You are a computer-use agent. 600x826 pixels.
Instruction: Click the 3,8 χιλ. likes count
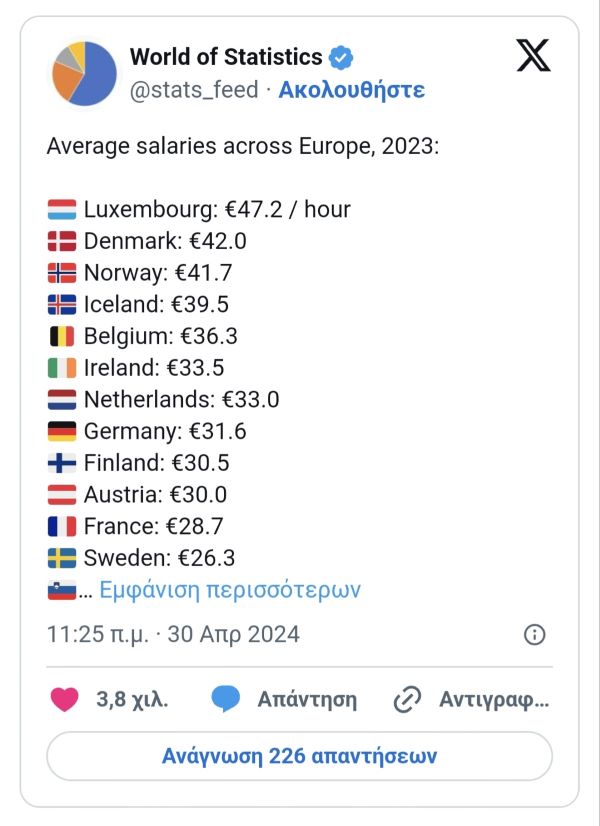coord(132,699)
